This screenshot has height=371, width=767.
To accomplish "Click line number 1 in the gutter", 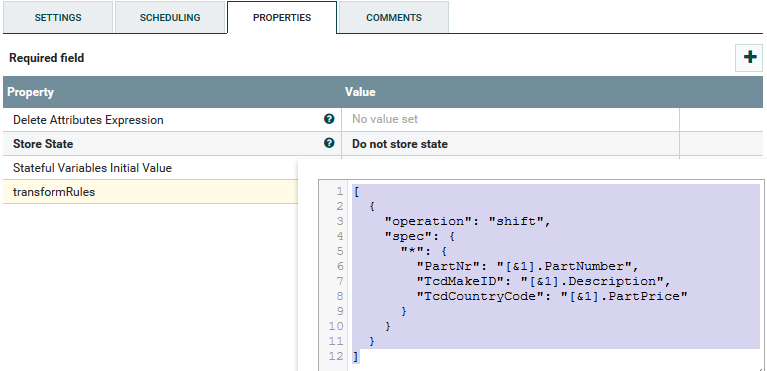I will point(339,191).
